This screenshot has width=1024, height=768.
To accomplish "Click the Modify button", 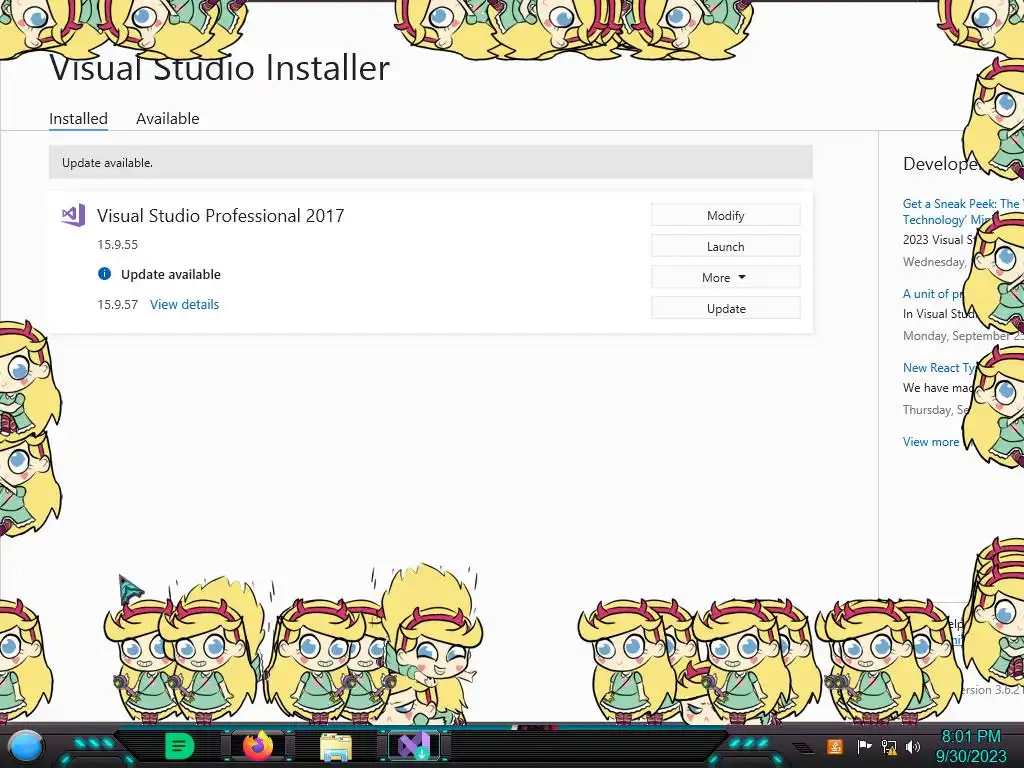I will [x=726, y=216].
